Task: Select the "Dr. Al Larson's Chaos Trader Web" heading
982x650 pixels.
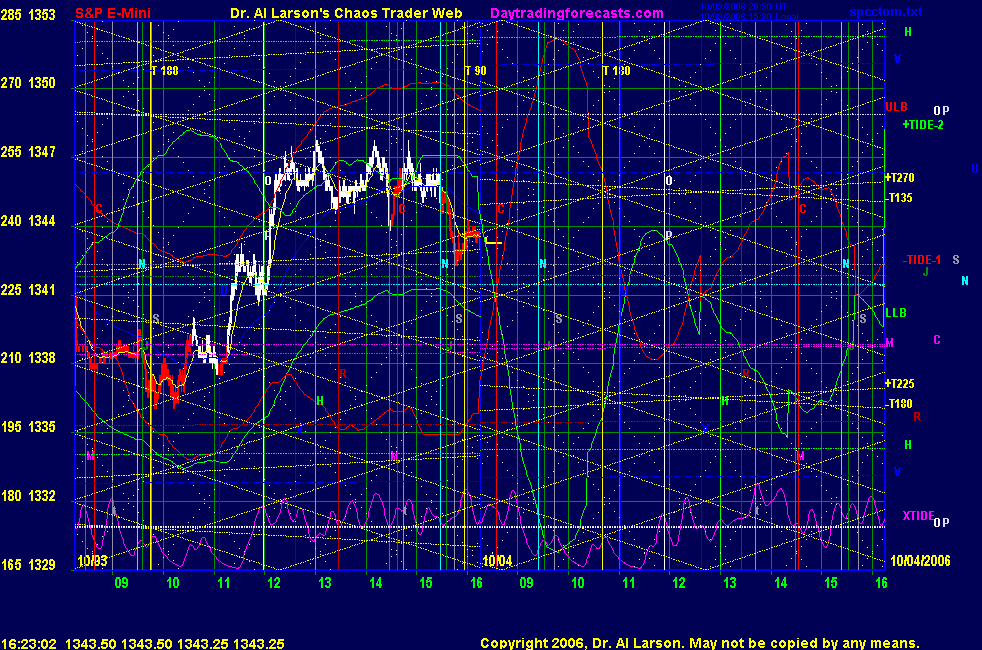Action: [346, 13]
